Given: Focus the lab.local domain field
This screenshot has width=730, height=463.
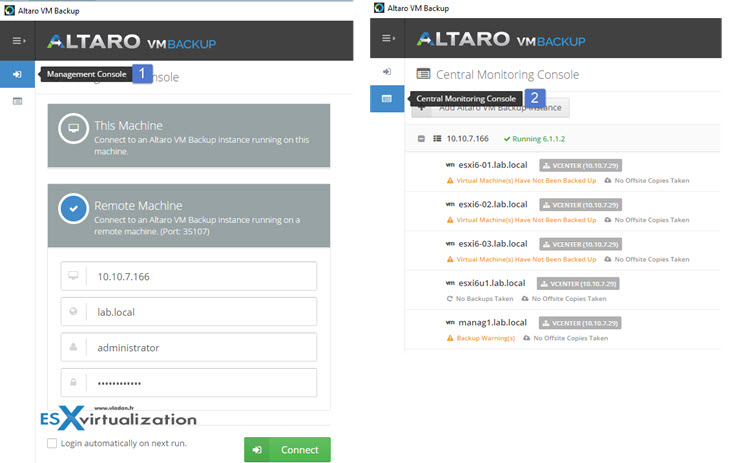Looking at the screenshot, I should coord(189,312).
